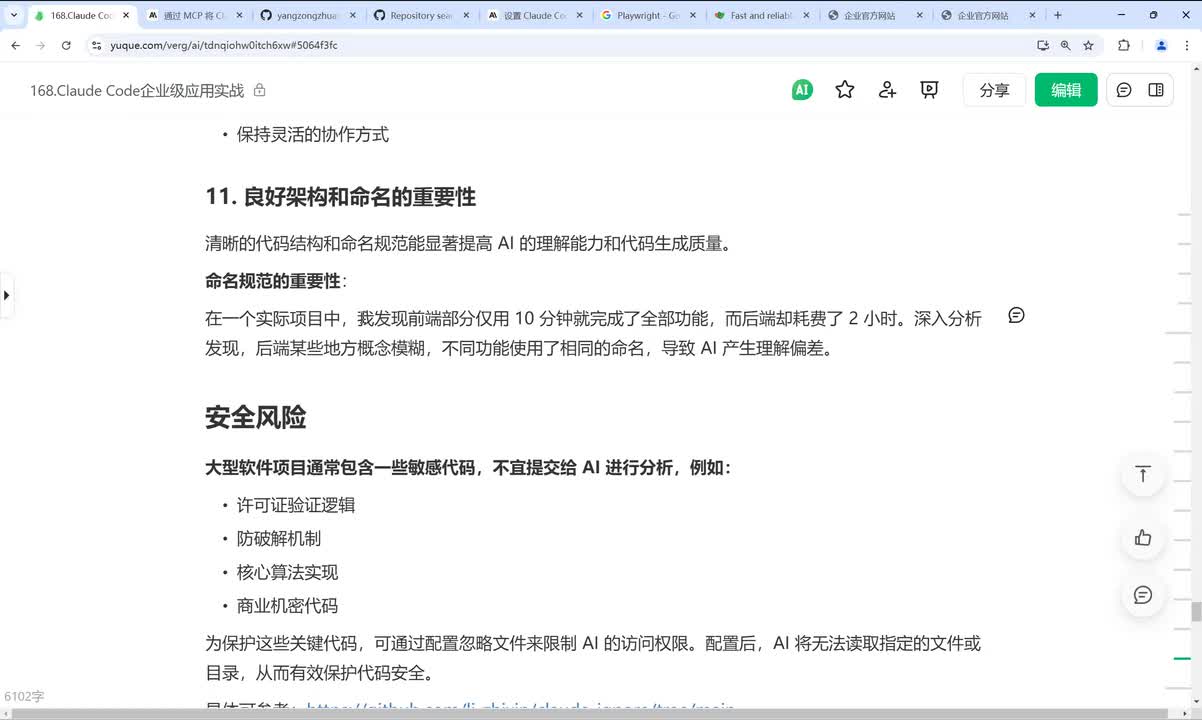The height and width of the screenshot is (720, 1202).
Task: Click the green outline marker on right edge
Action: 1181,659
